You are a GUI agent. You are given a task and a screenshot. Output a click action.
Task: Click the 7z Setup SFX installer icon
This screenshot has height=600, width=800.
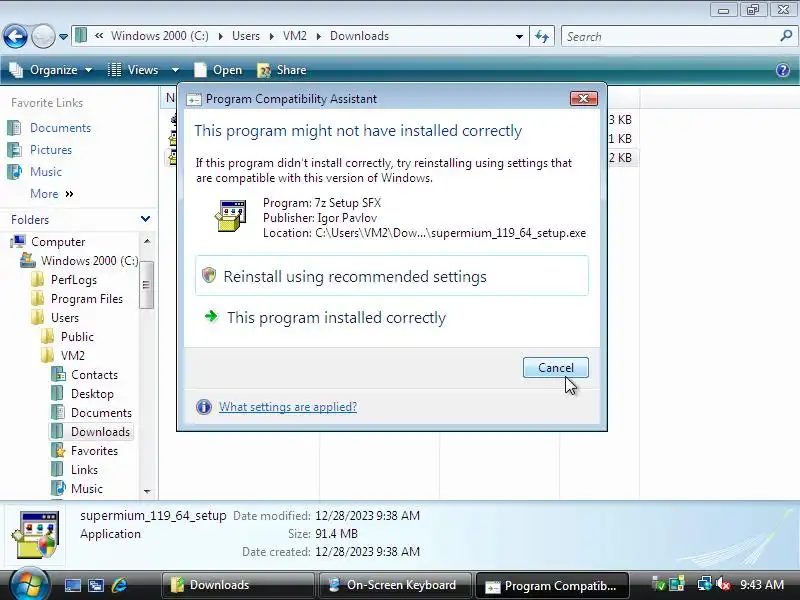click(x=231, y=216)
